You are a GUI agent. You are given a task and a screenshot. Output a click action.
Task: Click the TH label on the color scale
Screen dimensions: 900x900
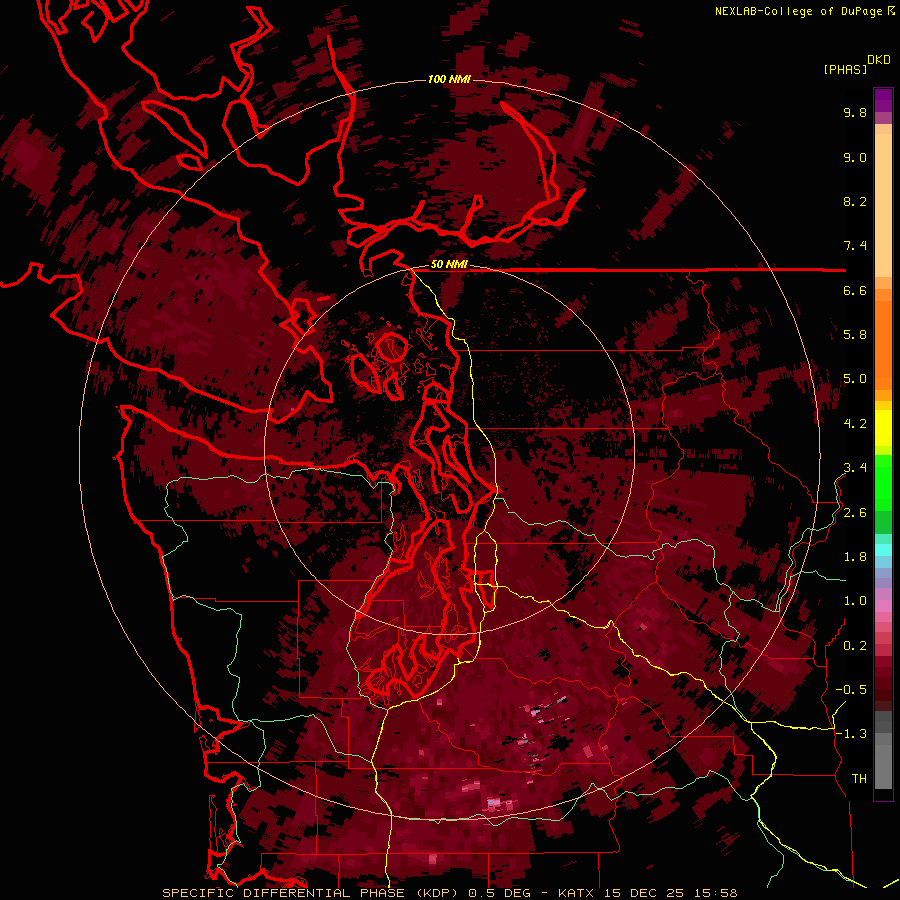pyautogui.click(x=859, y=779)
